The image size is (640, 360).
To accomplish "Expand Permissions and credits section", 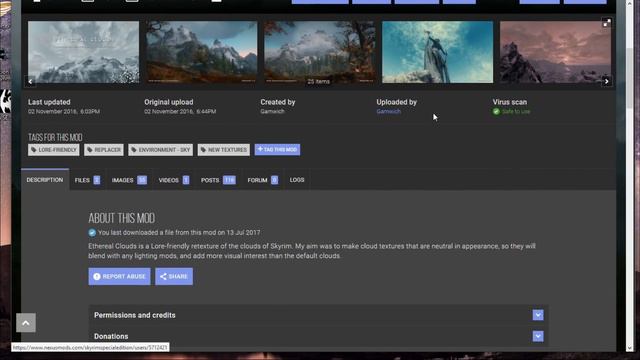I will click(538, 315).
